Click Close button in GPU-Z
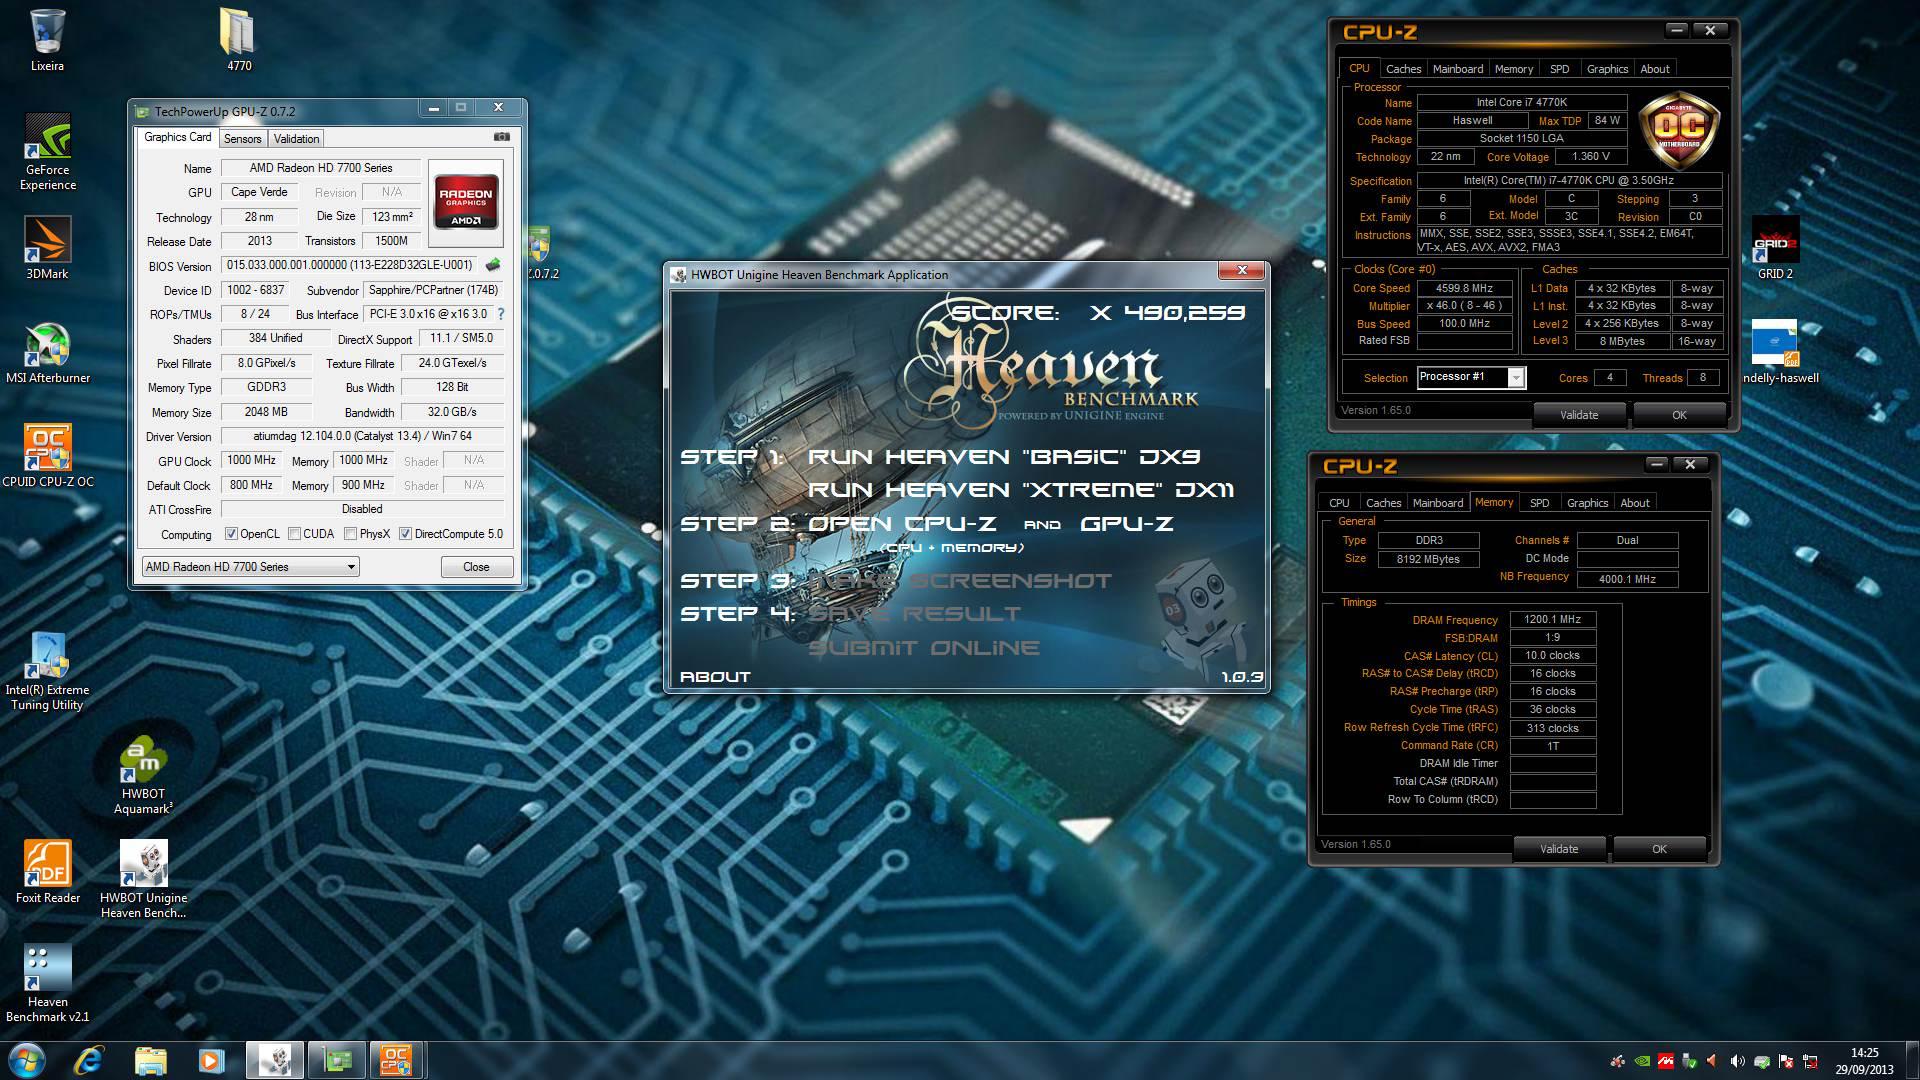 pos(476,567)
